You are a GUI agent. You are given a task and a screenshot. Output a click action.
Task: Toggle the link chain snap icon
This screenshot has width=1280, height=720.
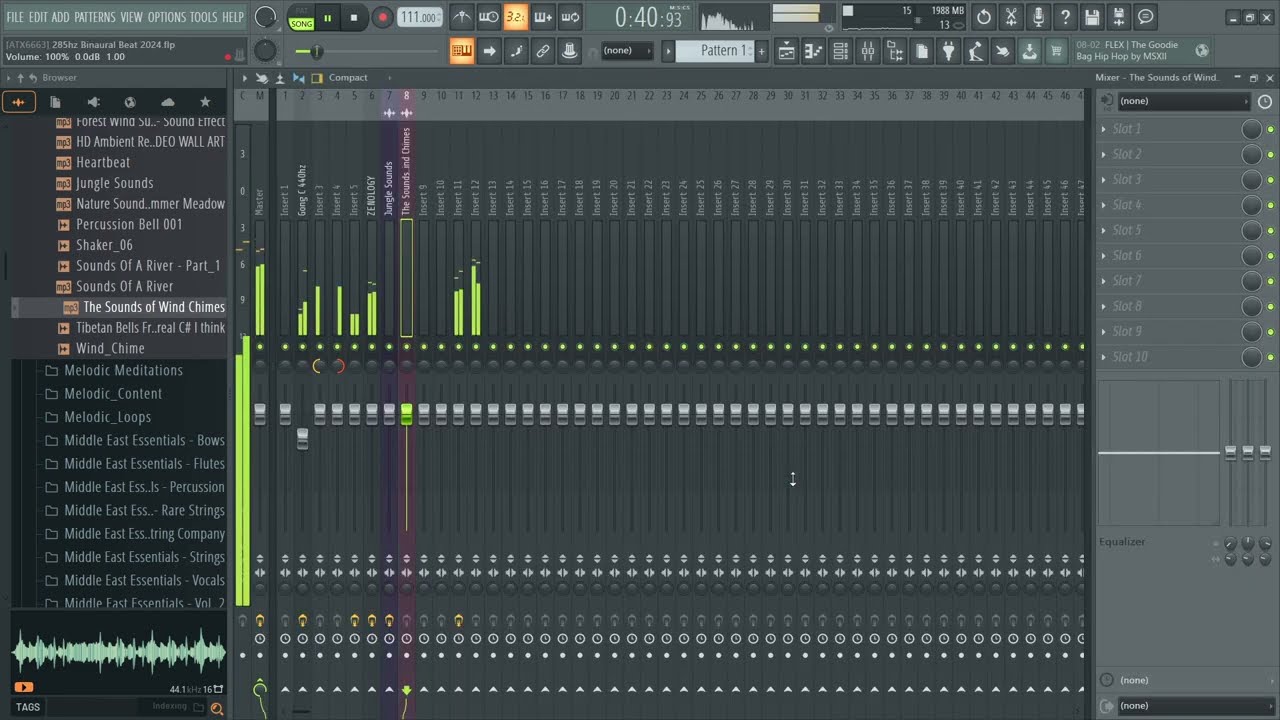click(x=542, y=51)
